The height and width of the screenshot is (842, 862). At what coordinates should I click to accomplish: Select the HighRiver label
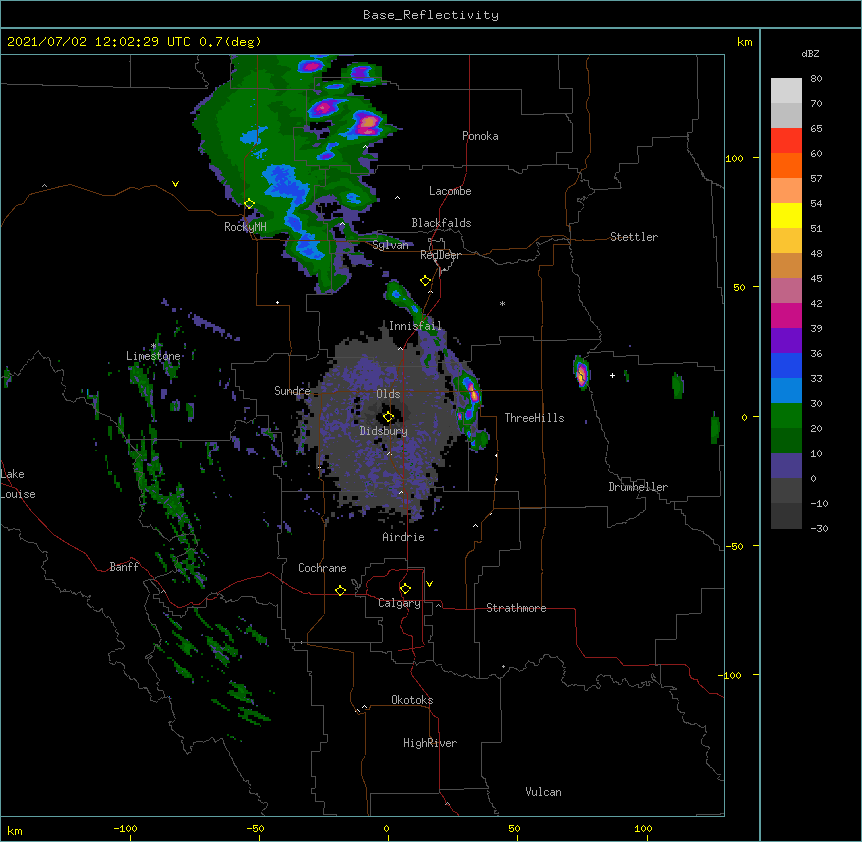pos(430,743)
